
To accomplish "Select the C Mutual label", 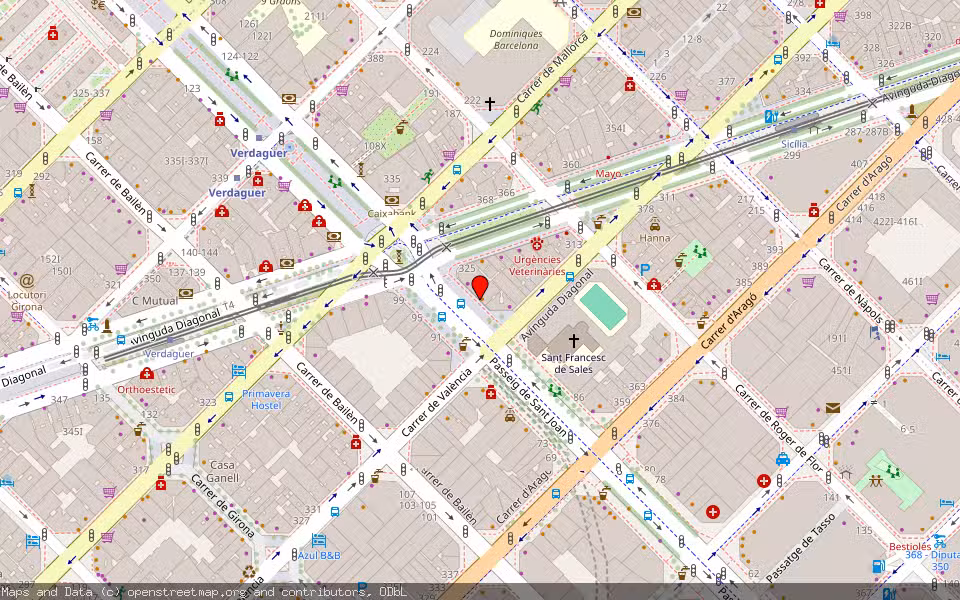I will coord(155,301).
